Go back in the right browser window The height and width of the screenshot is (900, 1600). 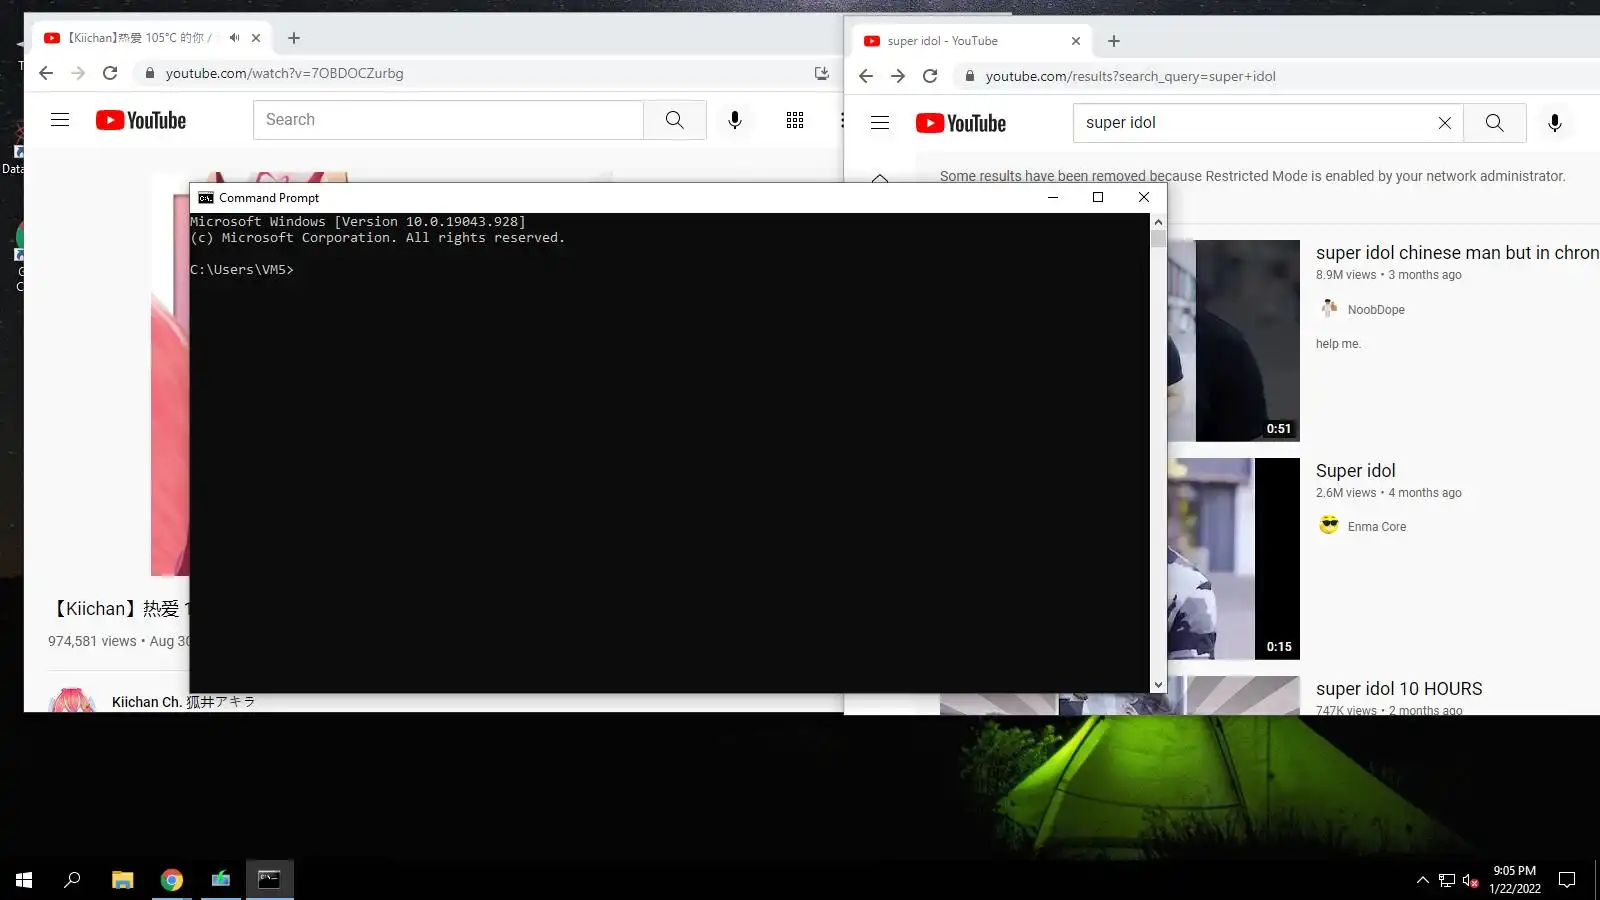click(x=866, y=76)
